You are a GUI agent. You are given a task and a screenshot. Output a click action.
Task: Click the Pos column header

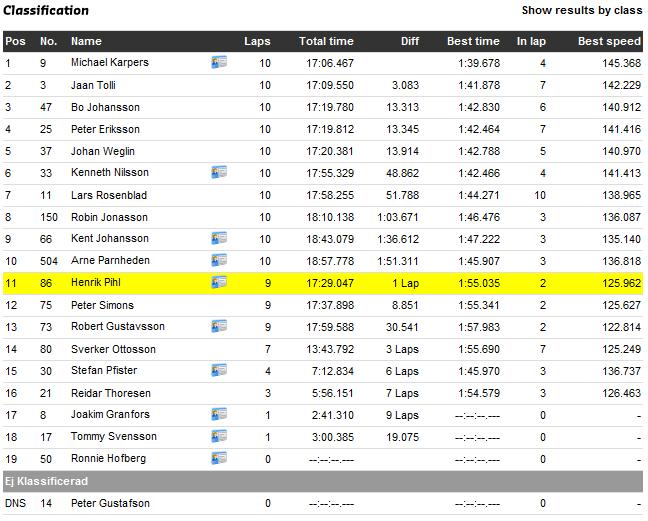point(15,41)
